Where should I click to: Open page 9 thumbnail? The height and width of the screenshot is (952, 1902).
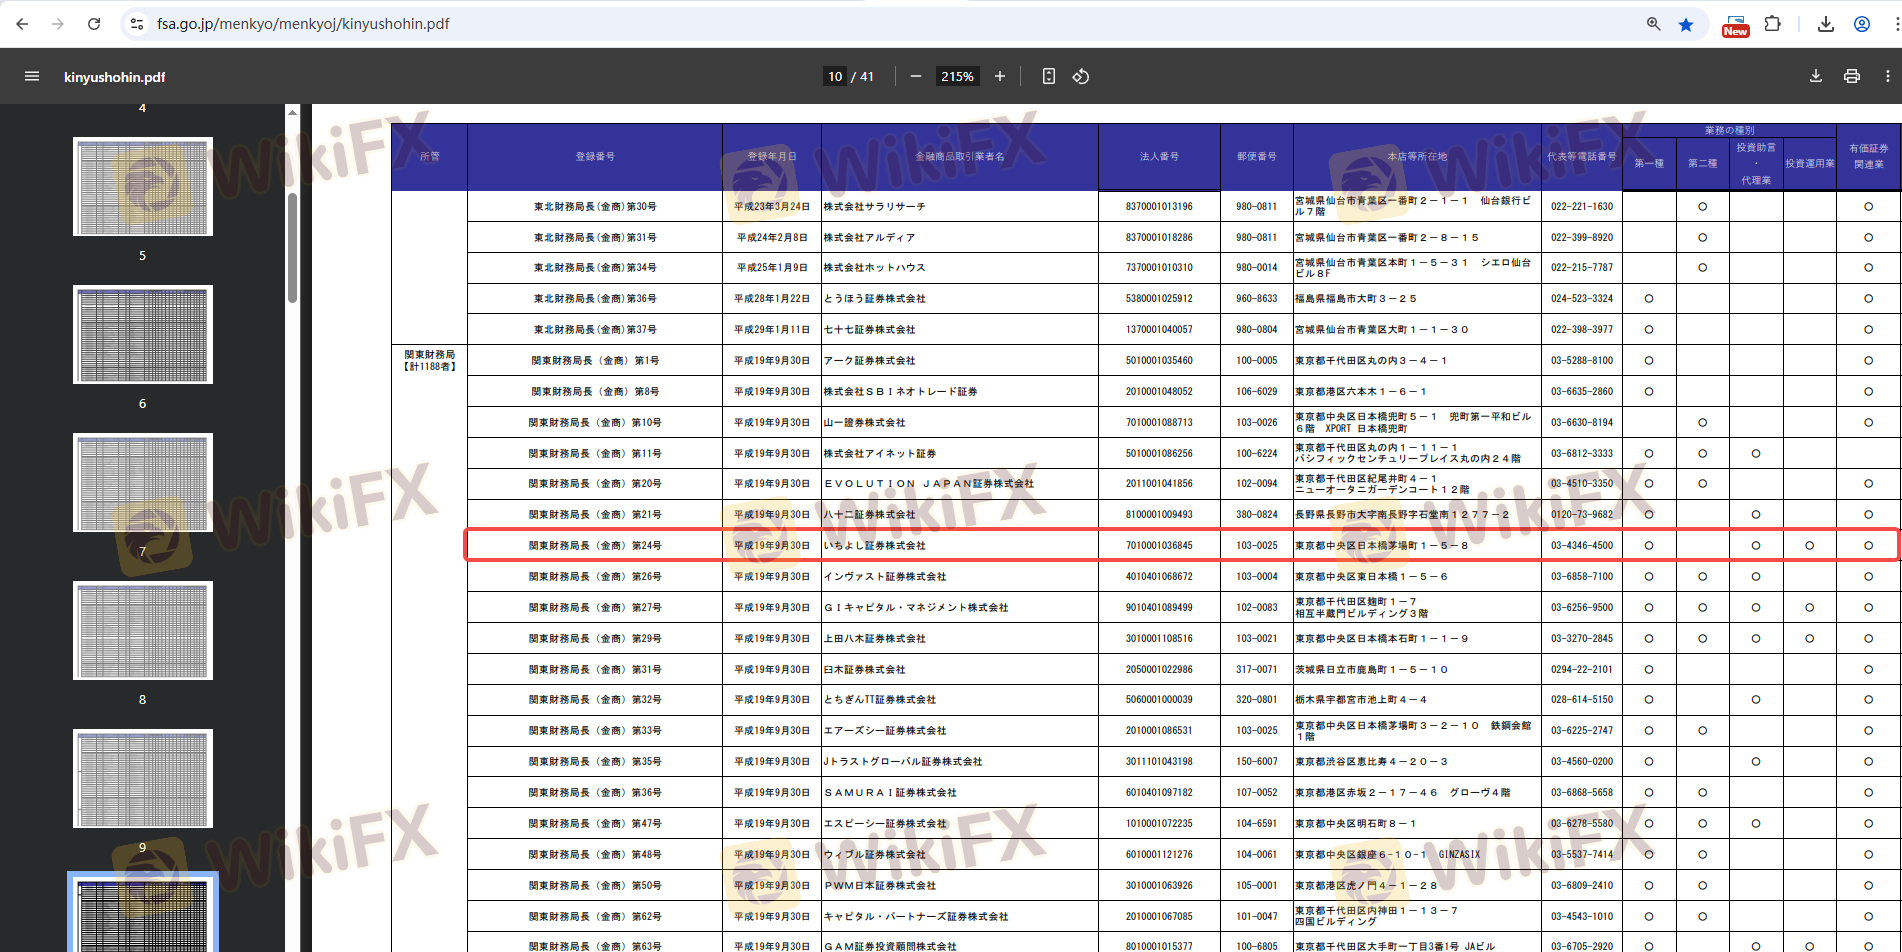click(143, 779)
